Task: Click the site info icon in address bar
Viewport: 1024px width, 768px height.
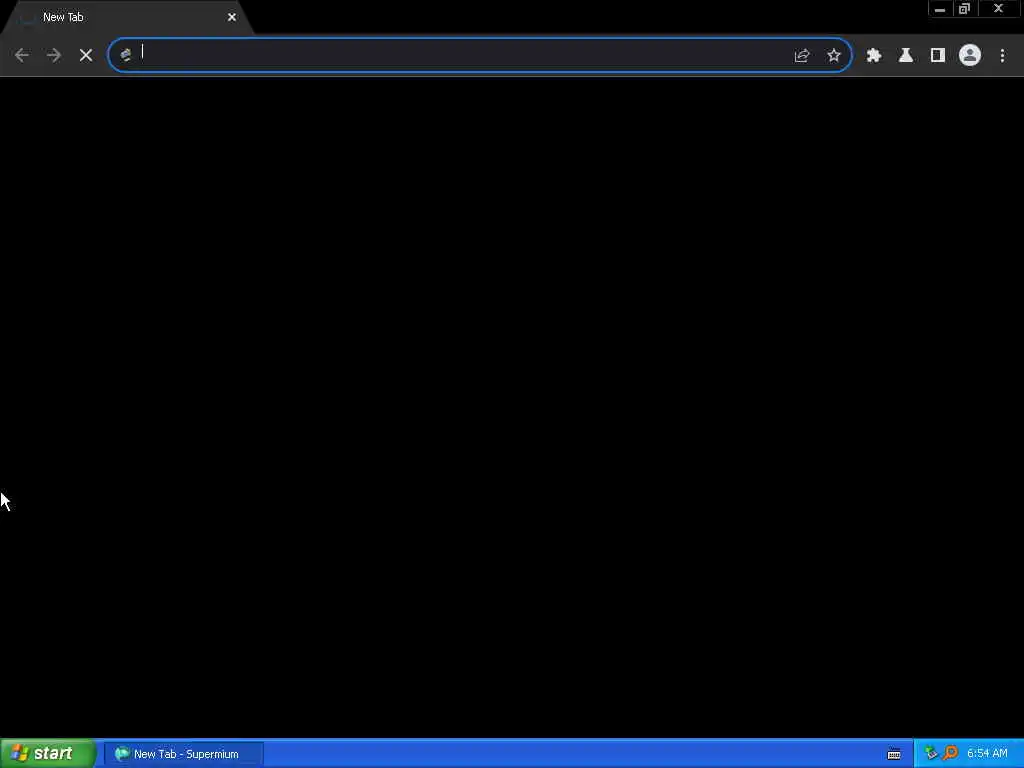Action: [x=125, y=56]
